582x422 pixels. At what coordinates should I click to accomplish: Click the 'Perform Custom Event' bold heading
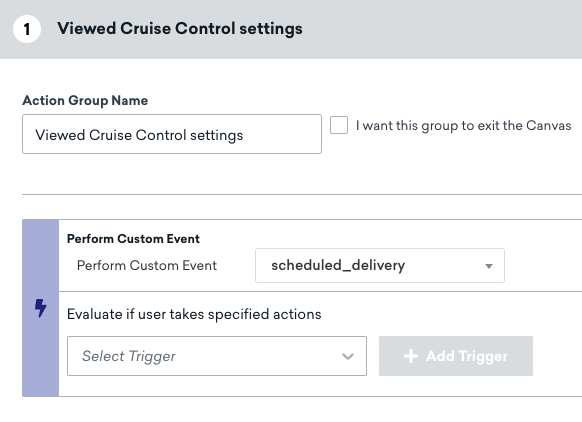point(133,239)
